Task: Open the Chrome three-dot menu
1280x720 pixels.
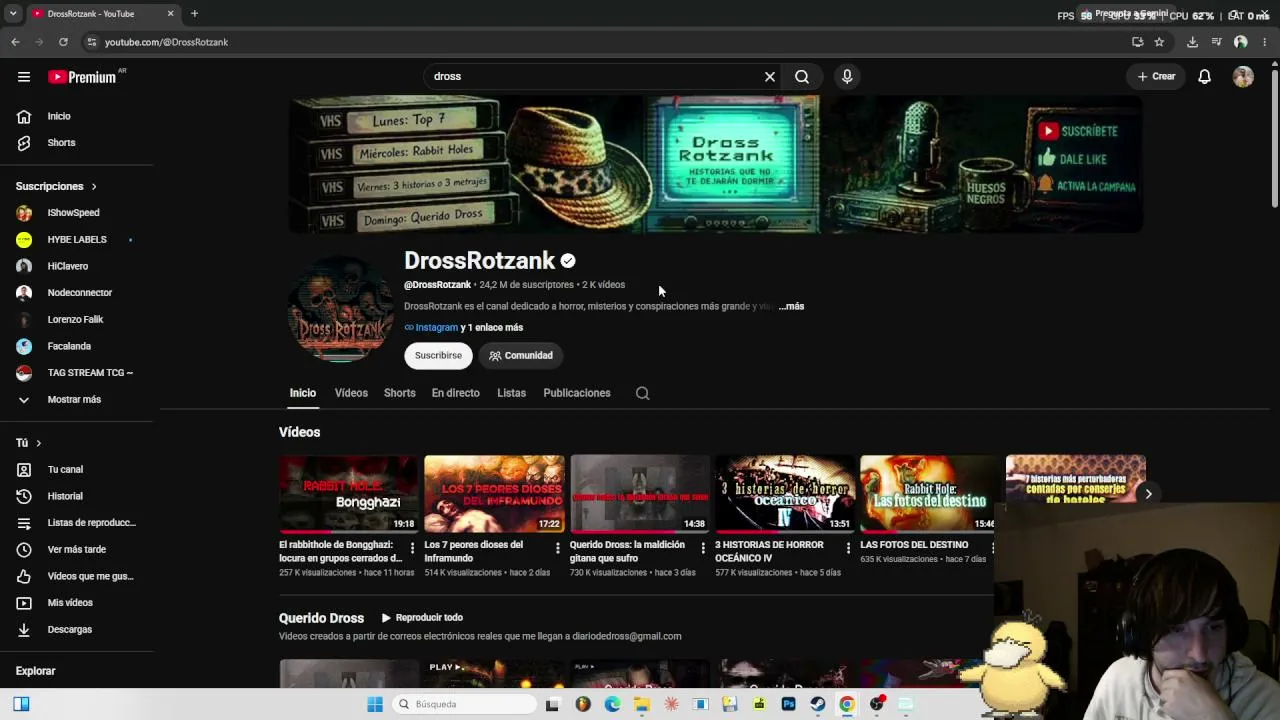Action: tap(1265, 42)
